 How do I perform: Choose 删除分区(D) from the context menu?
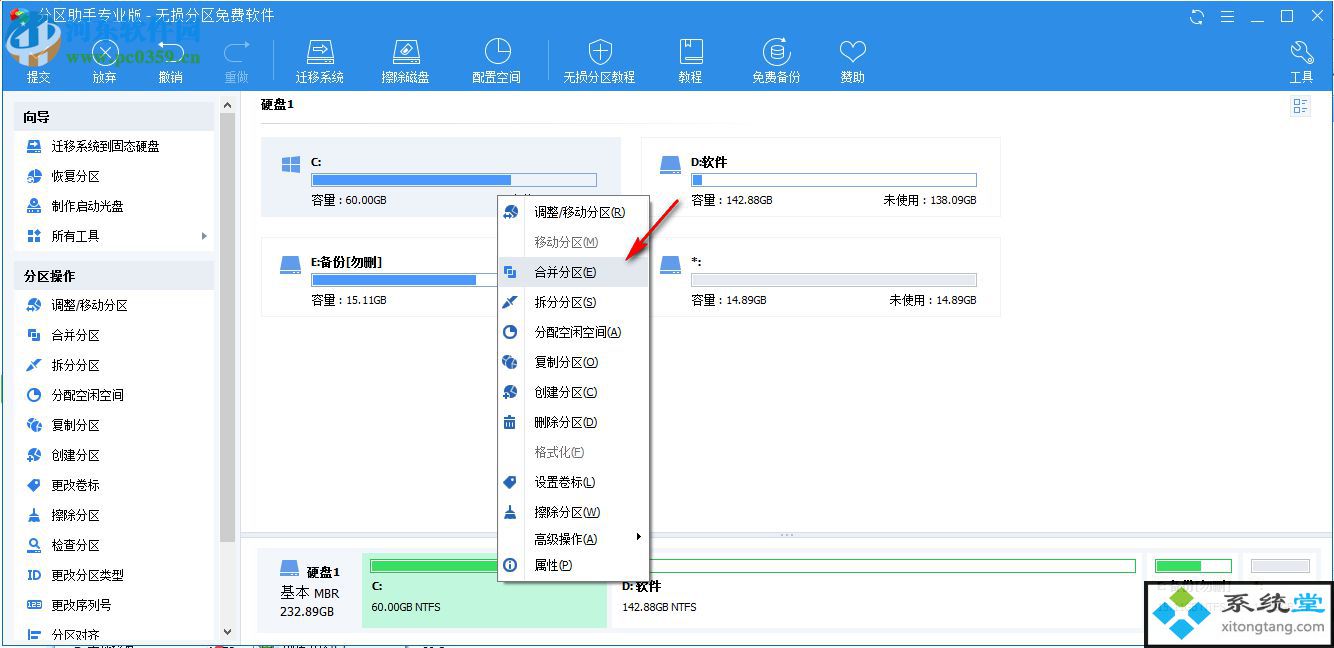[573, 422]
